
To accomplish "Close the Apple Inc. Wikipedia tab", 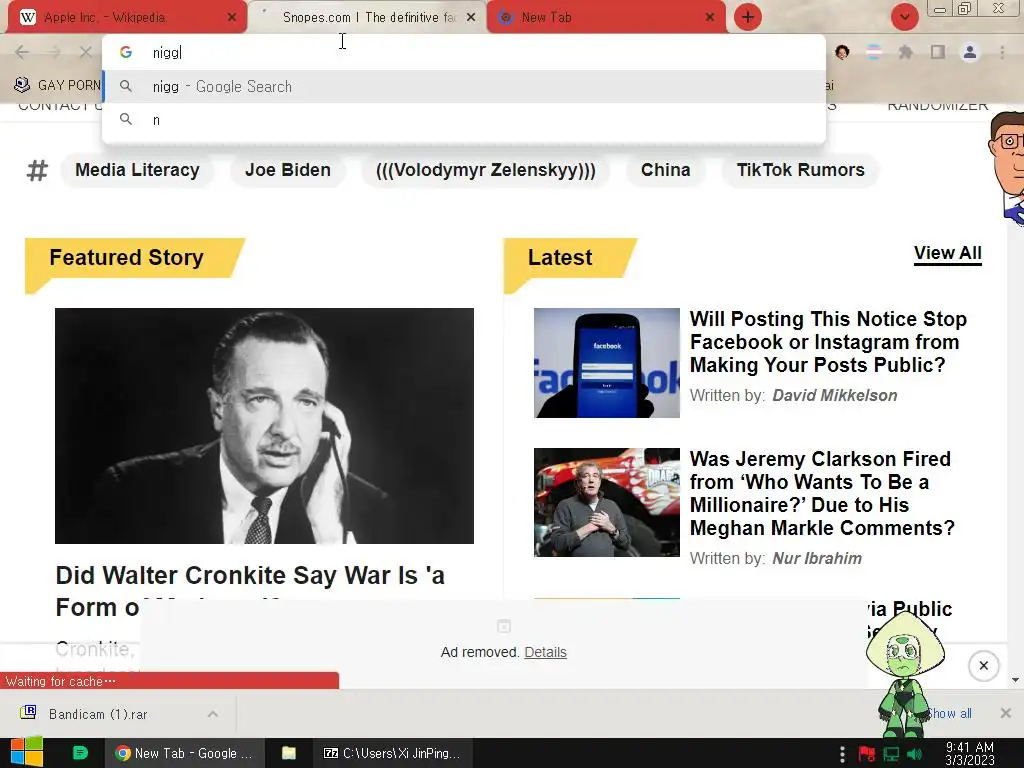I will click(232, 18).
